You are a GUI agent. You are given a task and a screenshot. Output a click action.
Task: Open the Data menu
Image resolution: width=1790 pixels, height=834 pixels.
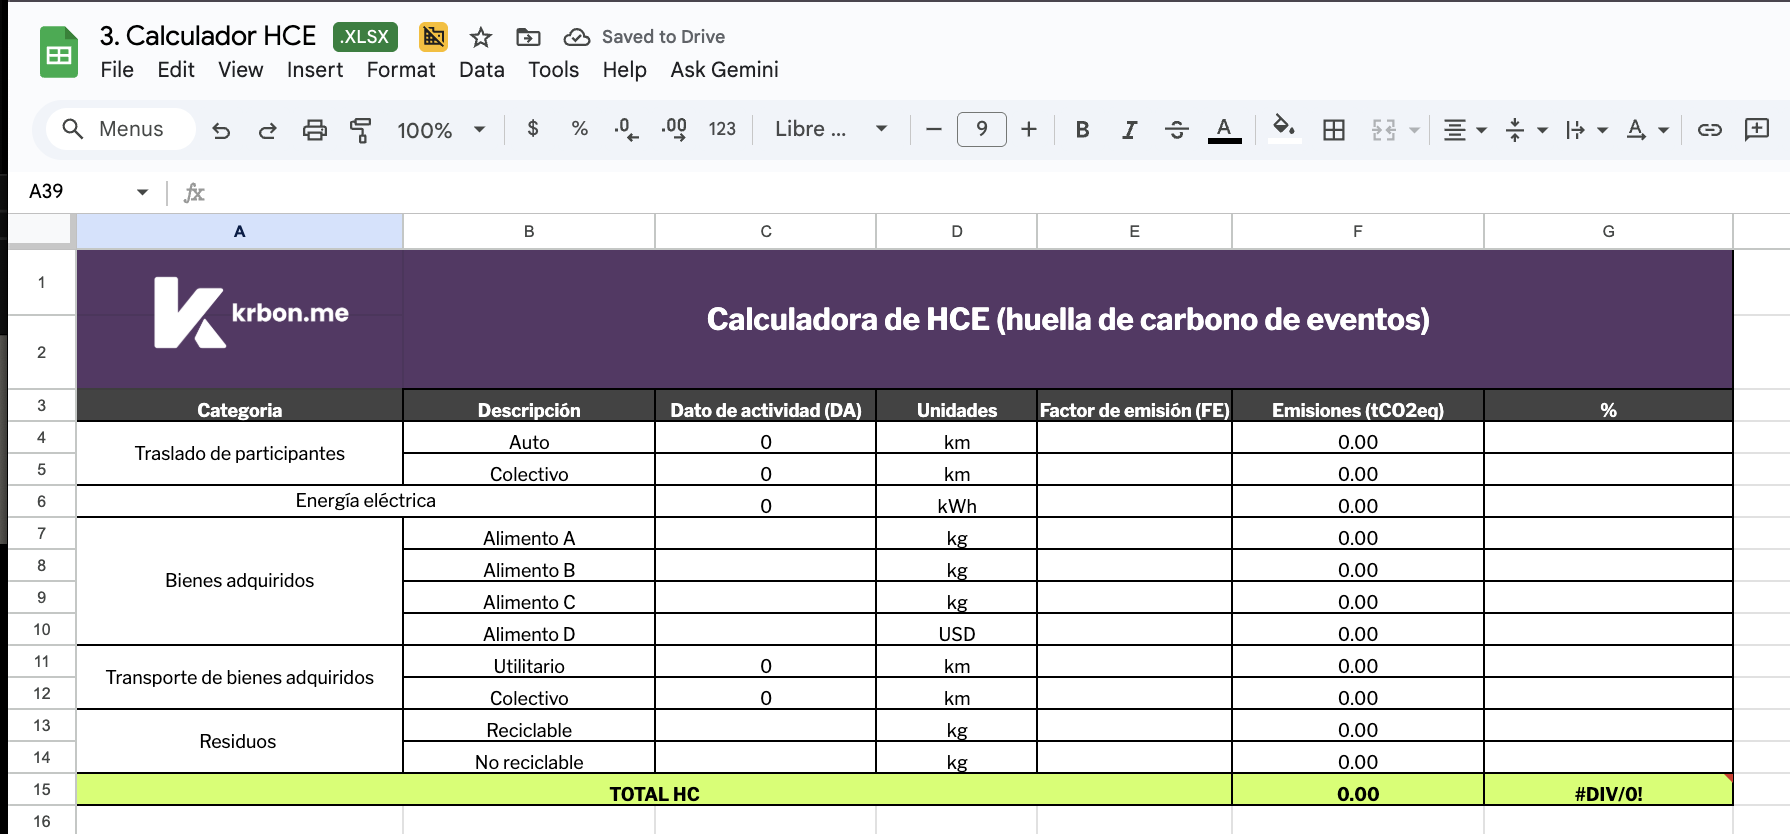(x=481, y=70)
